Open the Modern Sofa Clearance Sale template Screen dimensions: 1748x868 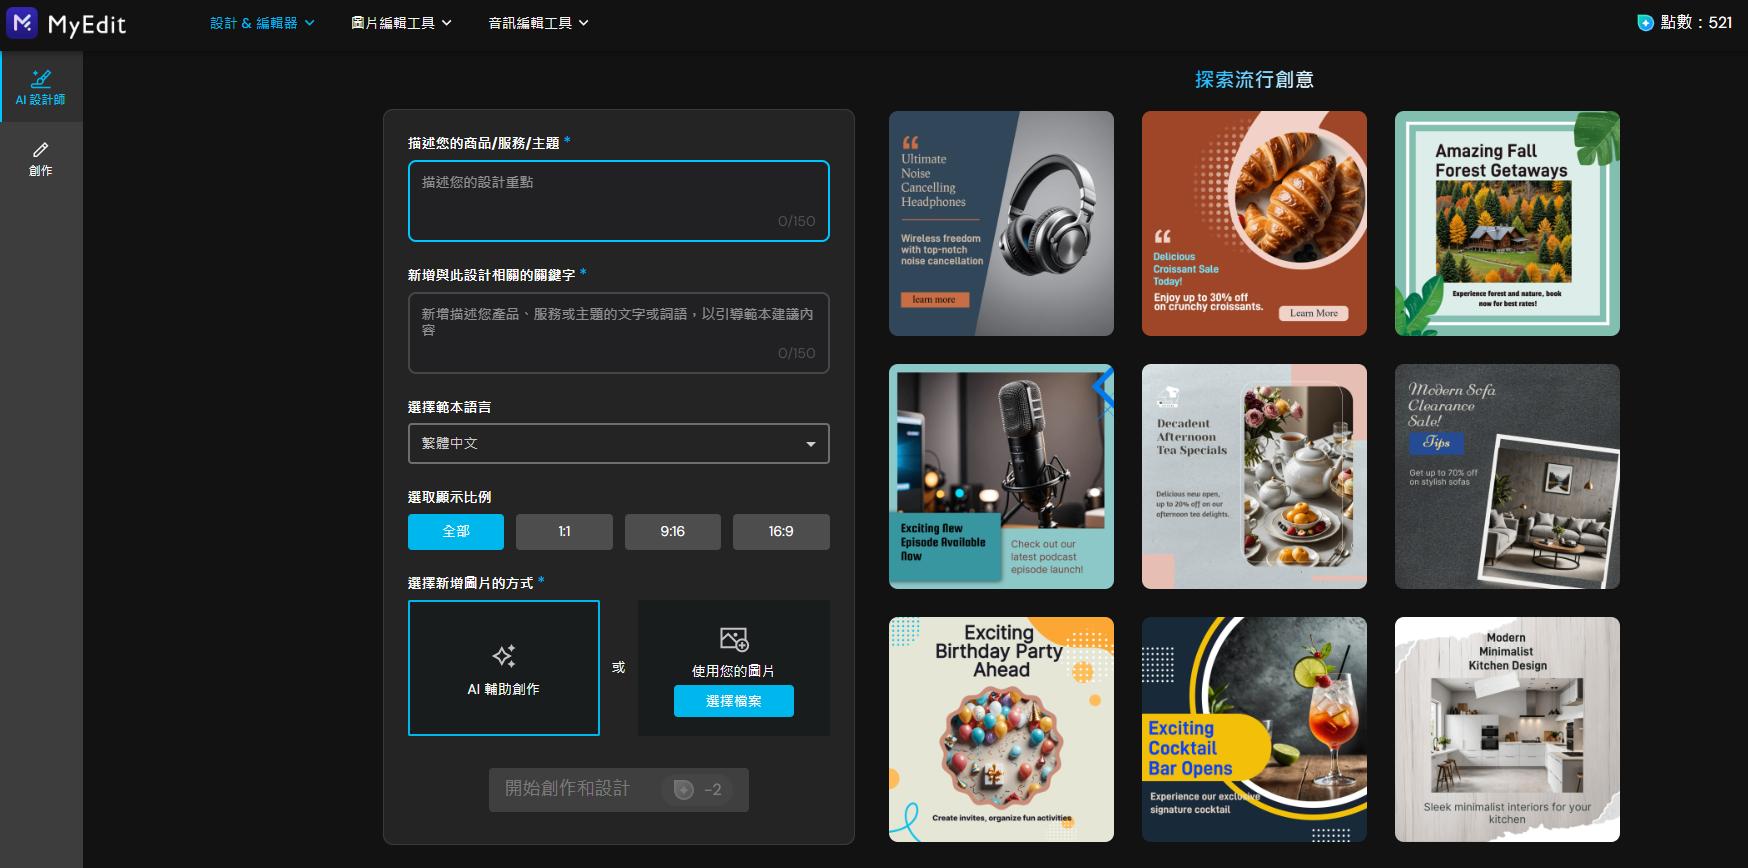pos(1507,476)
